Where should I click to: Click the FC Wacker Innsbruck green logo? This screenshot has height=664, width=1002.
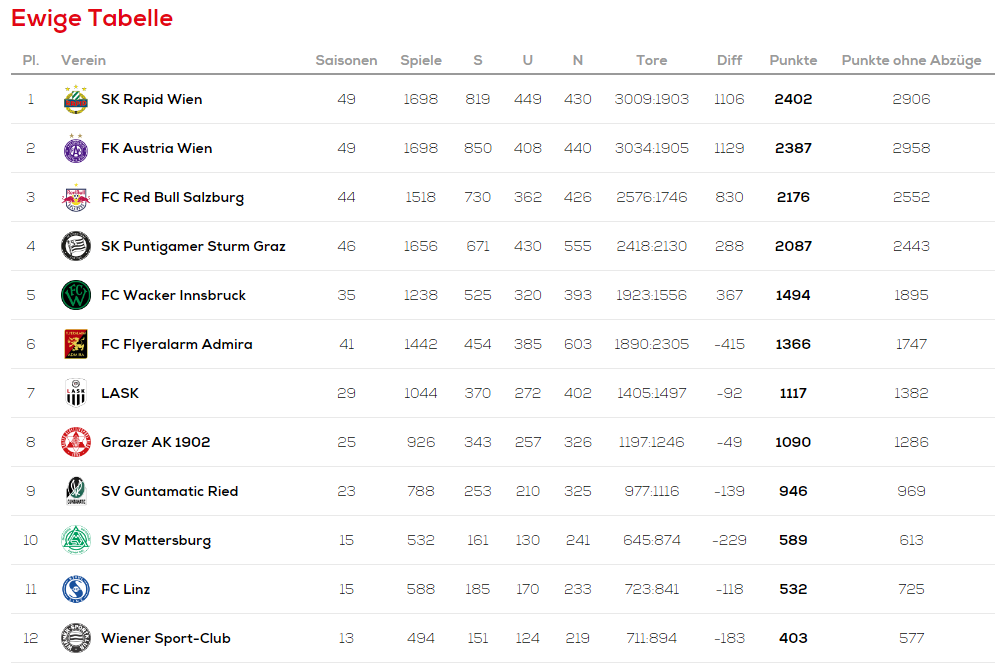[75, 295]
